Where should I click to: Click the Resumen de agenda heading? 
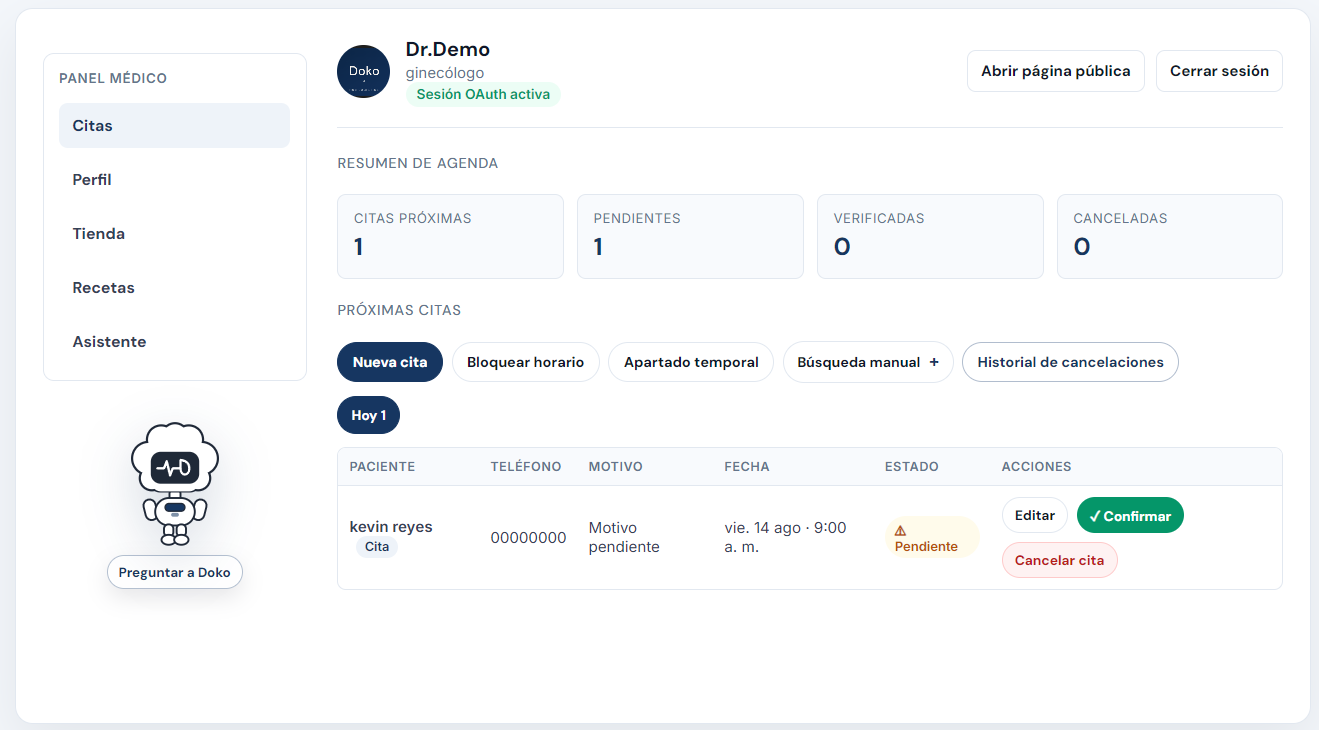[x=418, y=163]
